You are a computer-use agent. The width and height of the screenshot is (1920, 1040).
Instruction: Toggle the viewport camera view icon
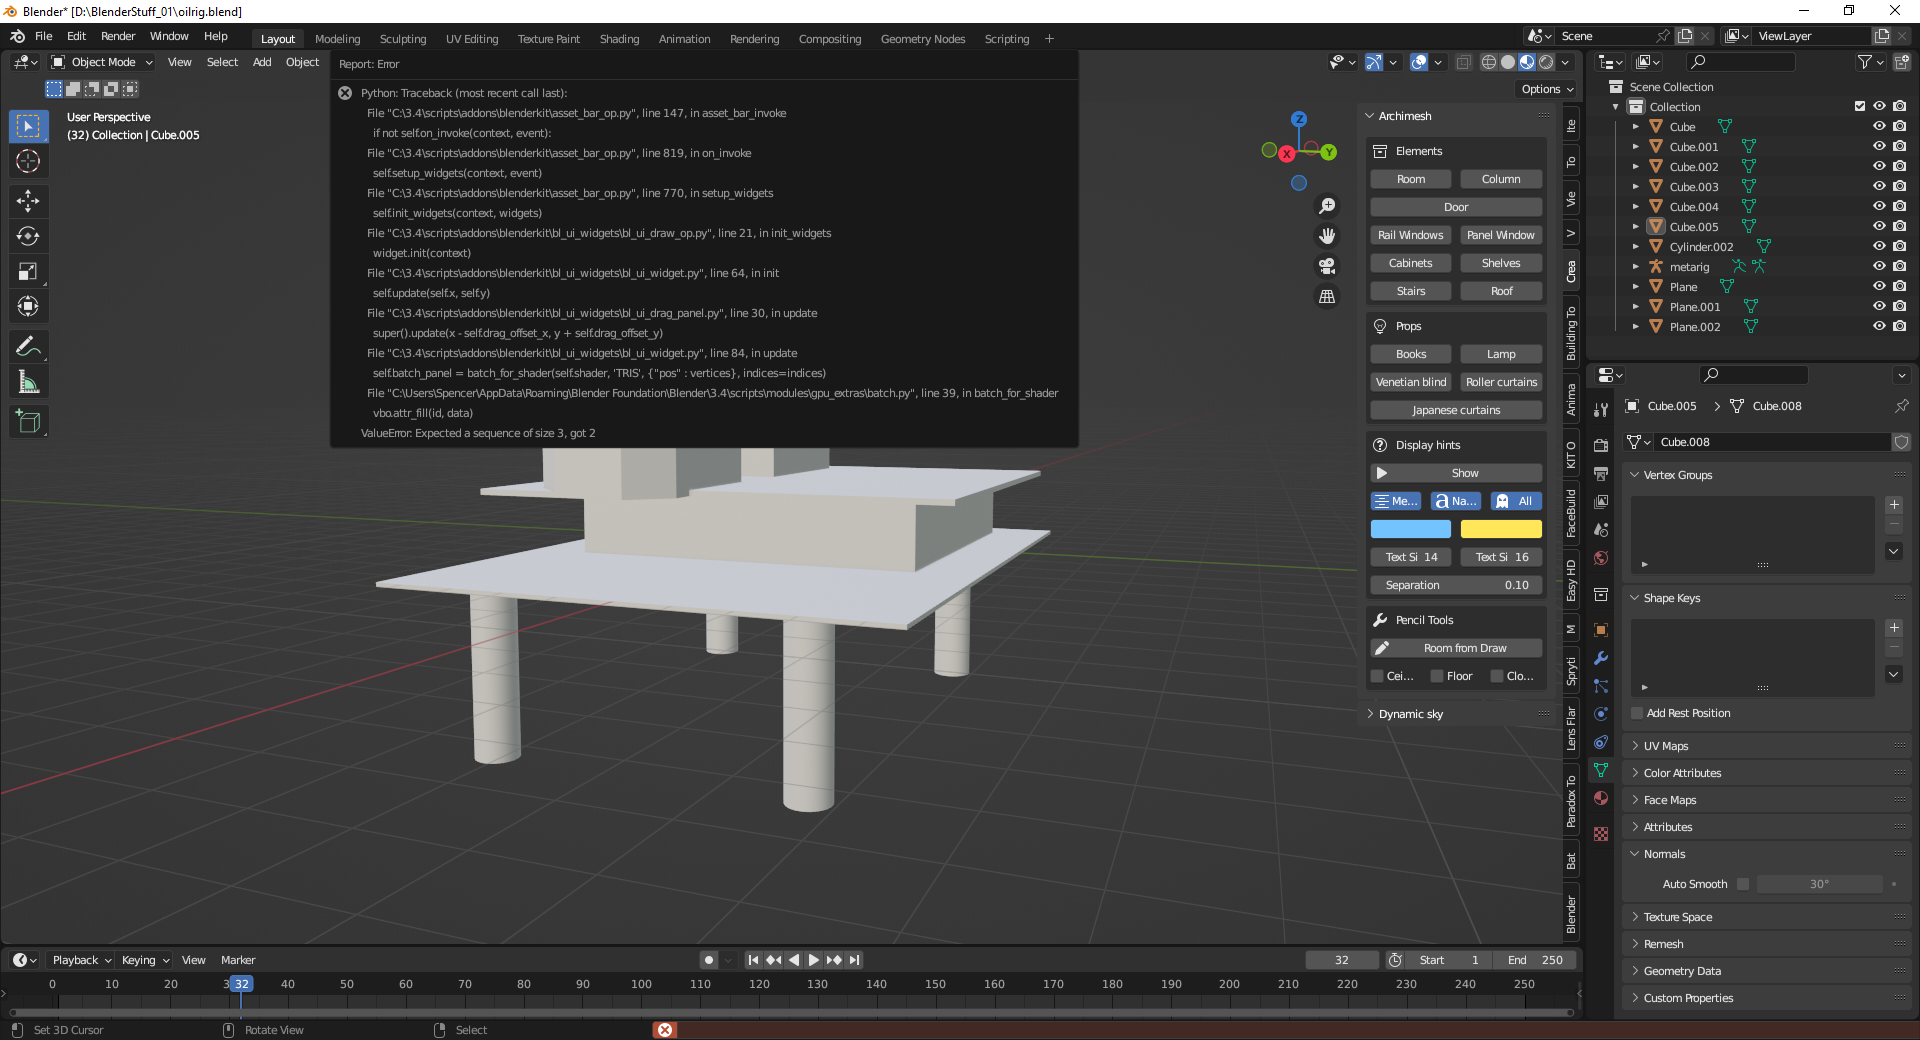pos(1327,266)
